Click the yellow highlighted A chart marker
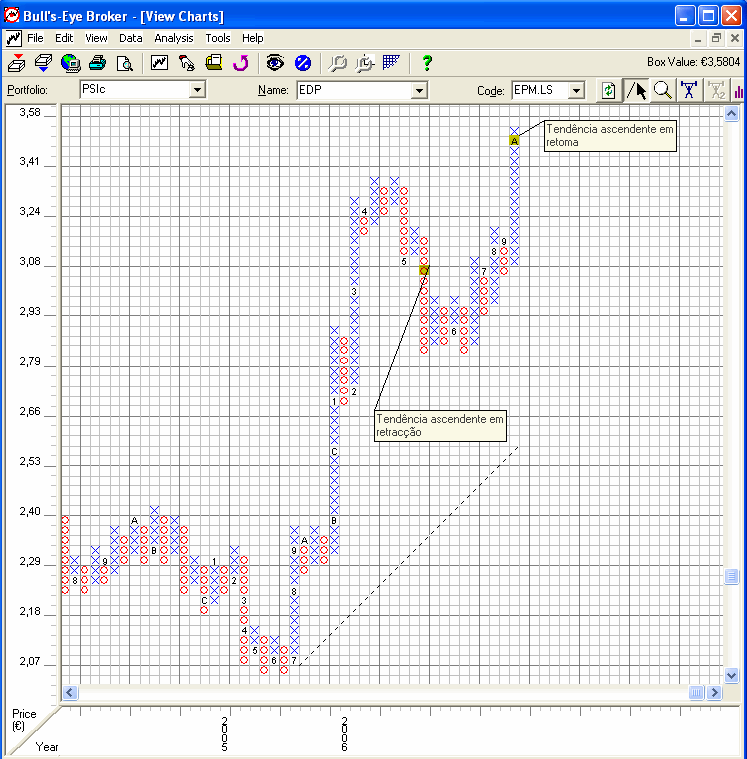 coord(514,141)
